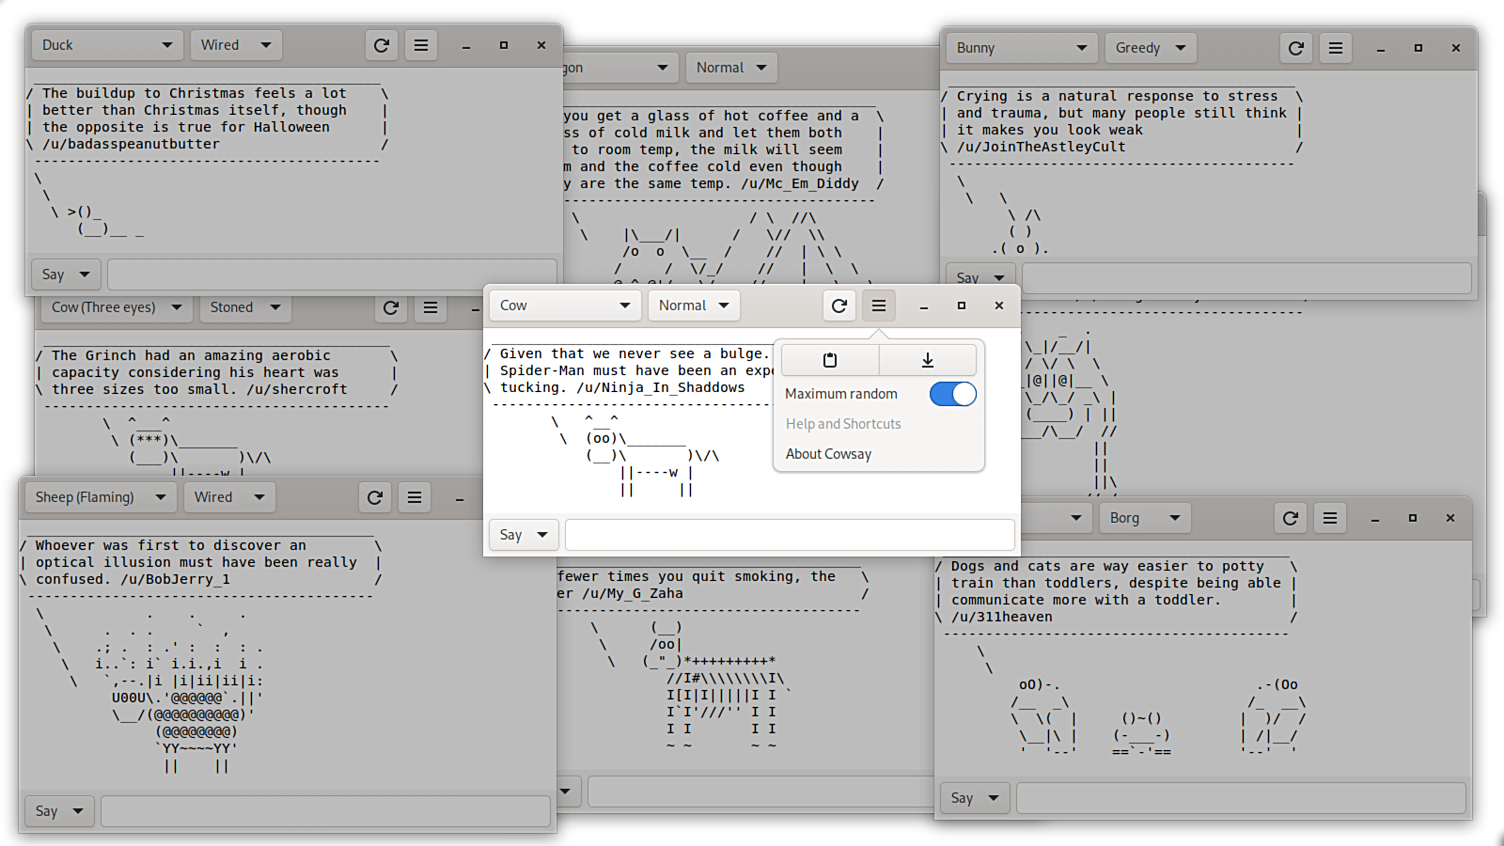Open the Stoned mode dropdown
The width and height of the screenshot is (1504, 846).
tap(245, 307)
